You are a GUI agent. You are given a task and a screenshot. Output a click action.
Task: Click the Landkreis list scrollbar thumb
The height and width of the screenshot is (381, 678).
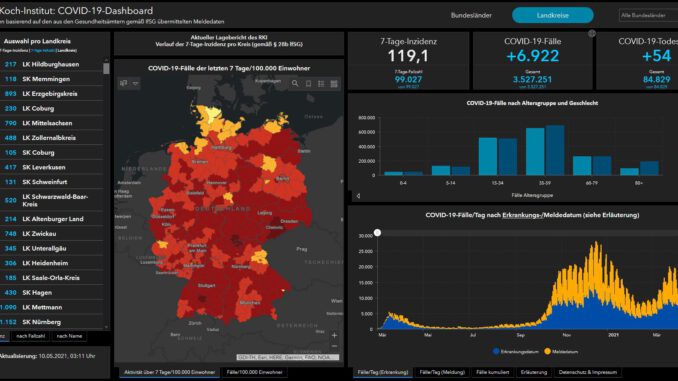[106, 68]
